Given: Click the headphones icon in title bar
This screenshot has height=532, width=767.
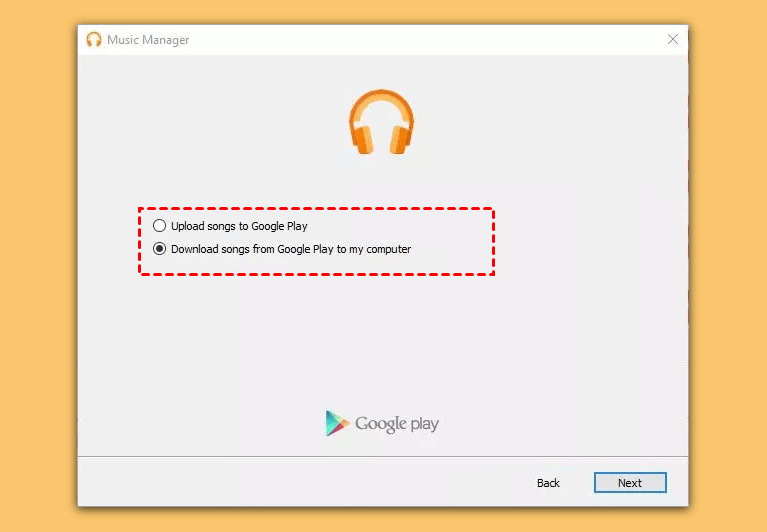Looking at the screenshot, I should [x=94, y=40].
